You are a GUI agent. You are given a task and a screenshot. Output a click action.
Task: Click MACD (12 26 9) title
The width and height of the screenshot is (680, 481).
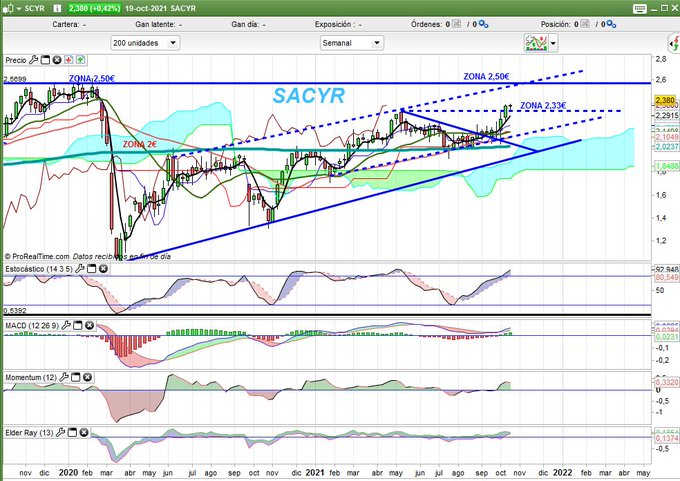pyautogui.click(x=32, y=325)
